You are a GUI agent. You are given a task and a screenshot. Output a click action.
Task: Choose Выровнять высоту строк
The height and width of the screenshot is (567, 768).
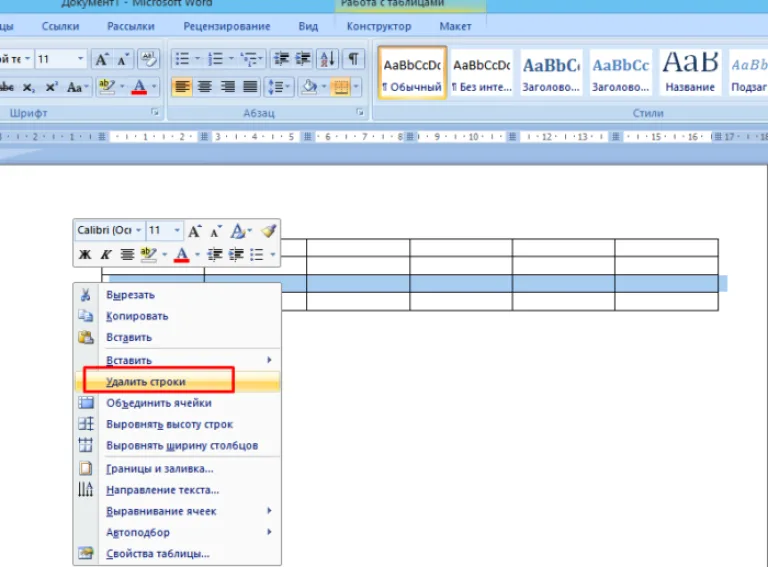pos(177,424)
